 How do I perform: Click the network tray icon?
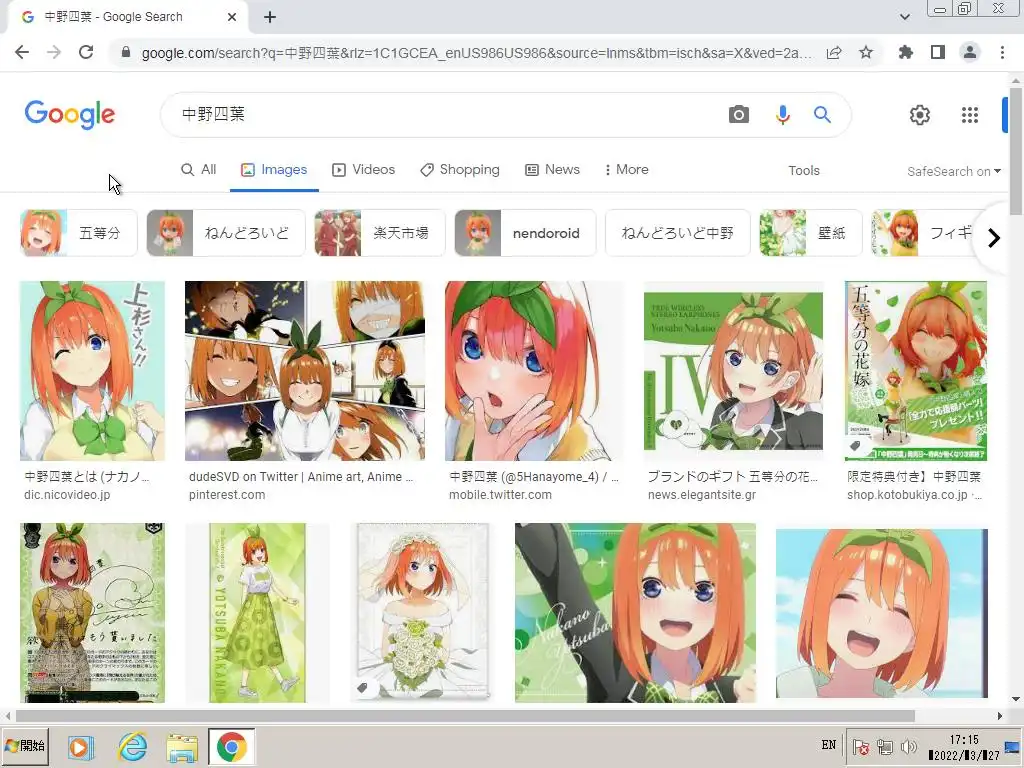click(x=885, y=747)
